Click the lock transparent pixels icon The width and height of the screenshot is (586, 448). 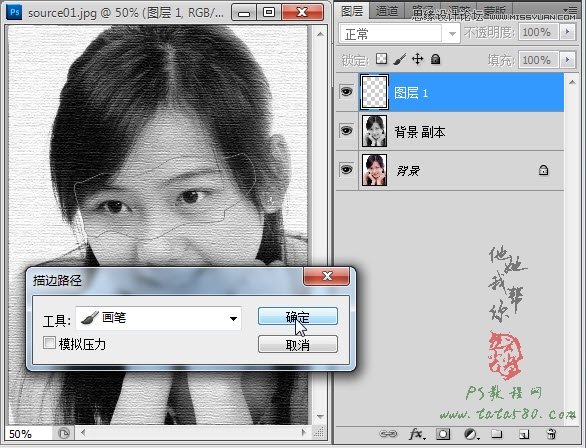click(381, 59)
